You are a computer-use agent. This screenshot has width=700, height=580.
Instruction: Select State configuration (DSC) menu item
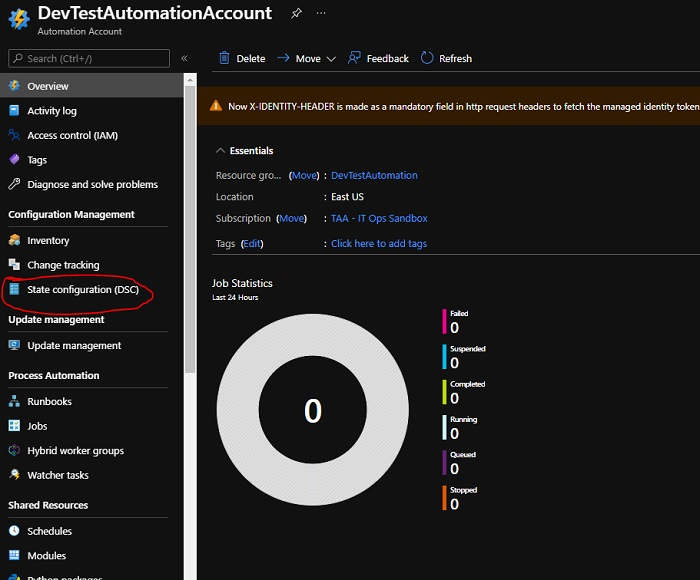[83, 290]
